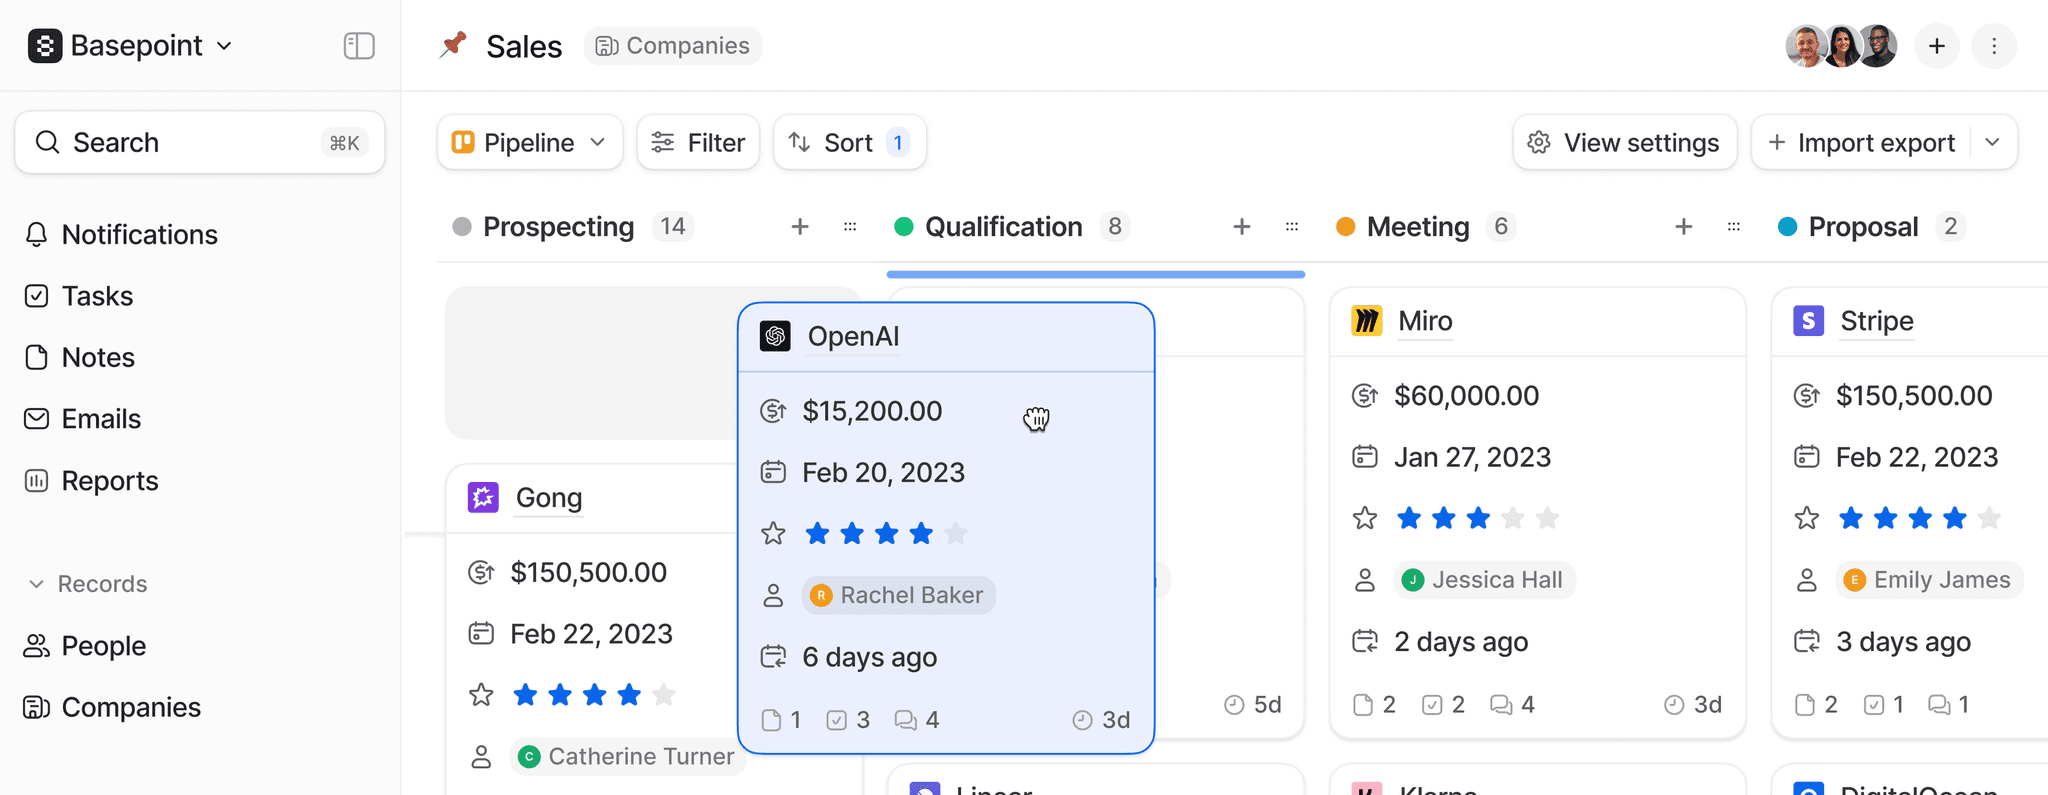Toggle the sidebar collapse icon
The height and width of the screenshot is (795, 2048).
359,46
